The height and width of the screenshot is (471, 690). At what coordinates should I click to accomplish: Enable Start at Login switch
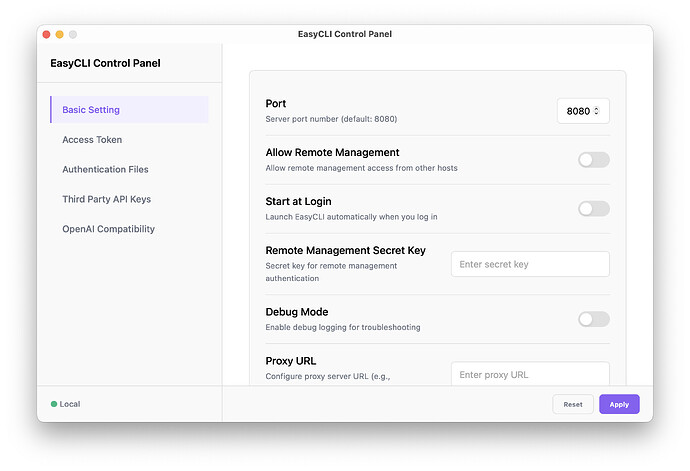[x=594, y=209]
